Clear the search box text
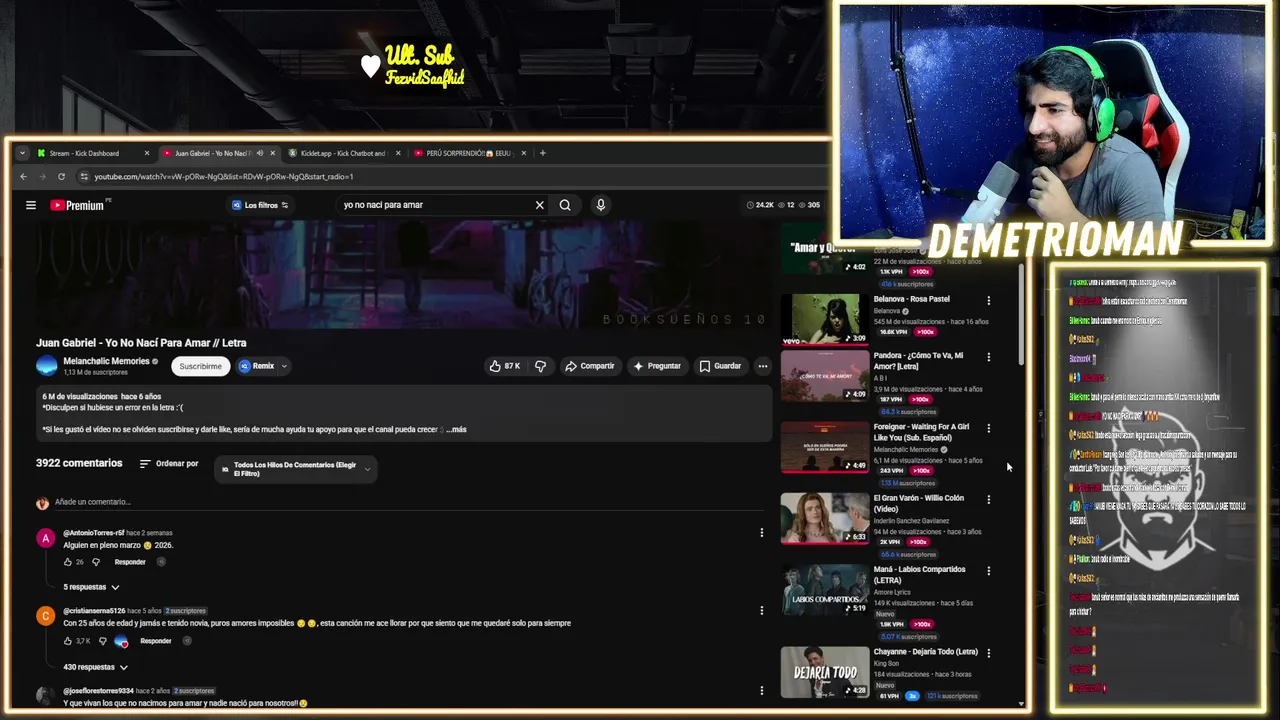Image resolution: width=1280 pixels, height=720 pixels. pos(539,205)
